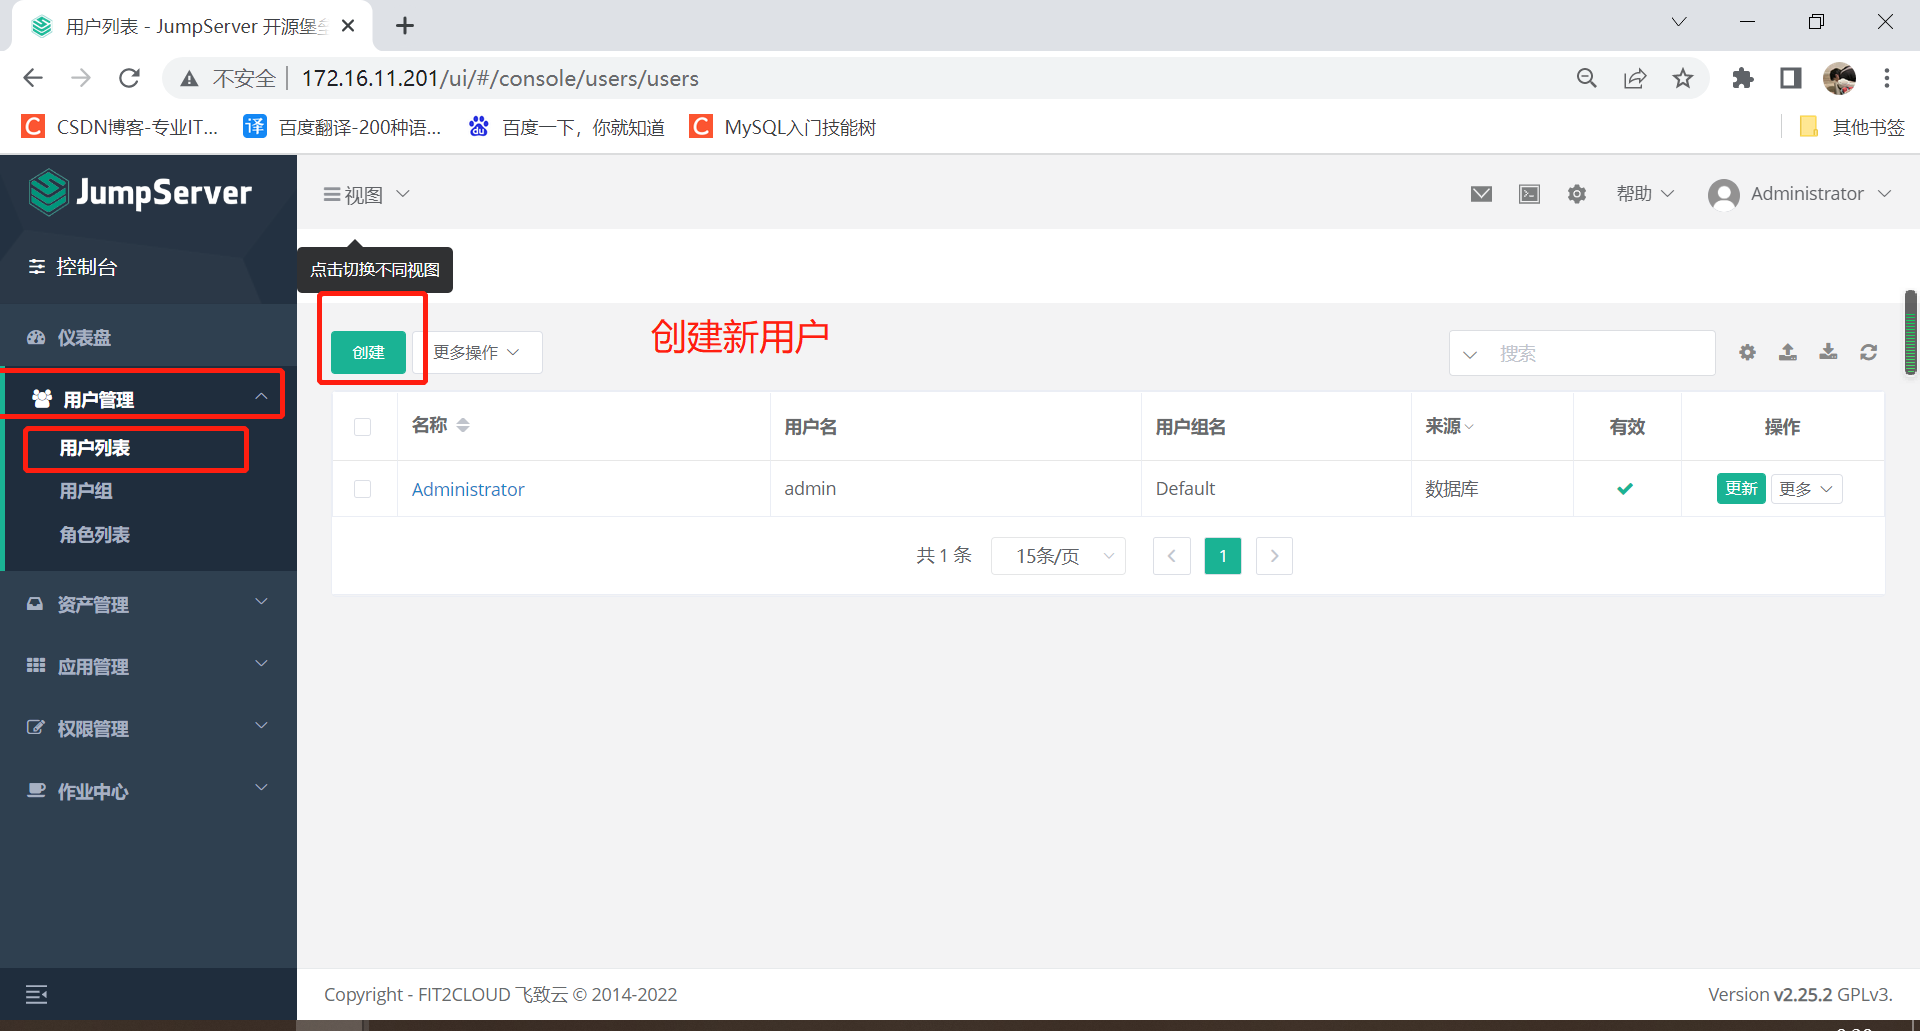
Task: Check the Administrator row checkbox
Action: (x=362, y=489)
